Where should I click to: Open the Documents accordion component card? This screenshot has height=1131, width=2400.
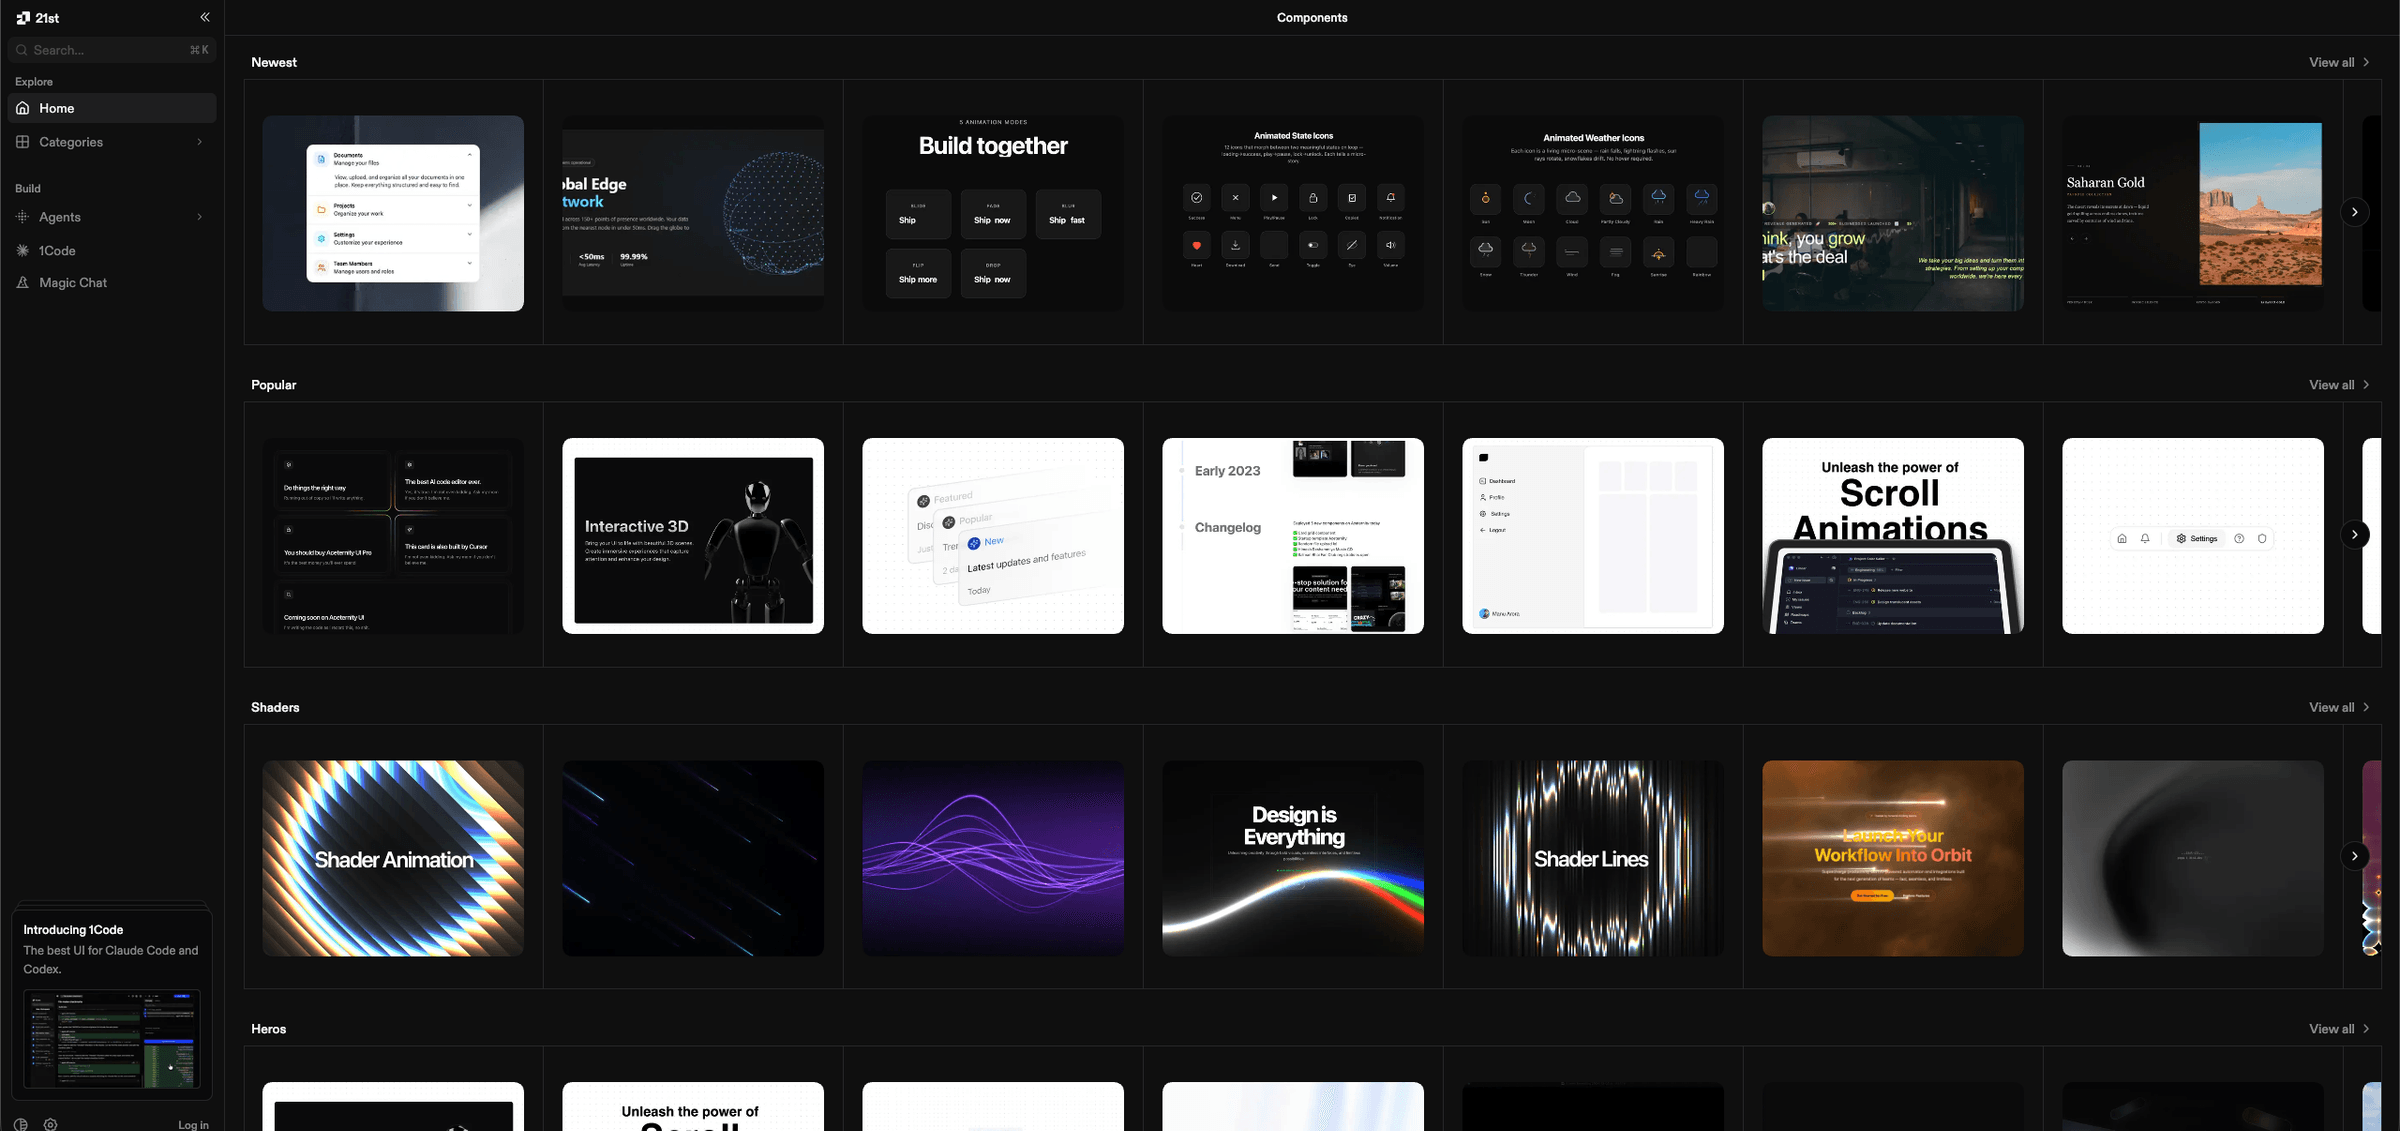click(x=393, y=213)
